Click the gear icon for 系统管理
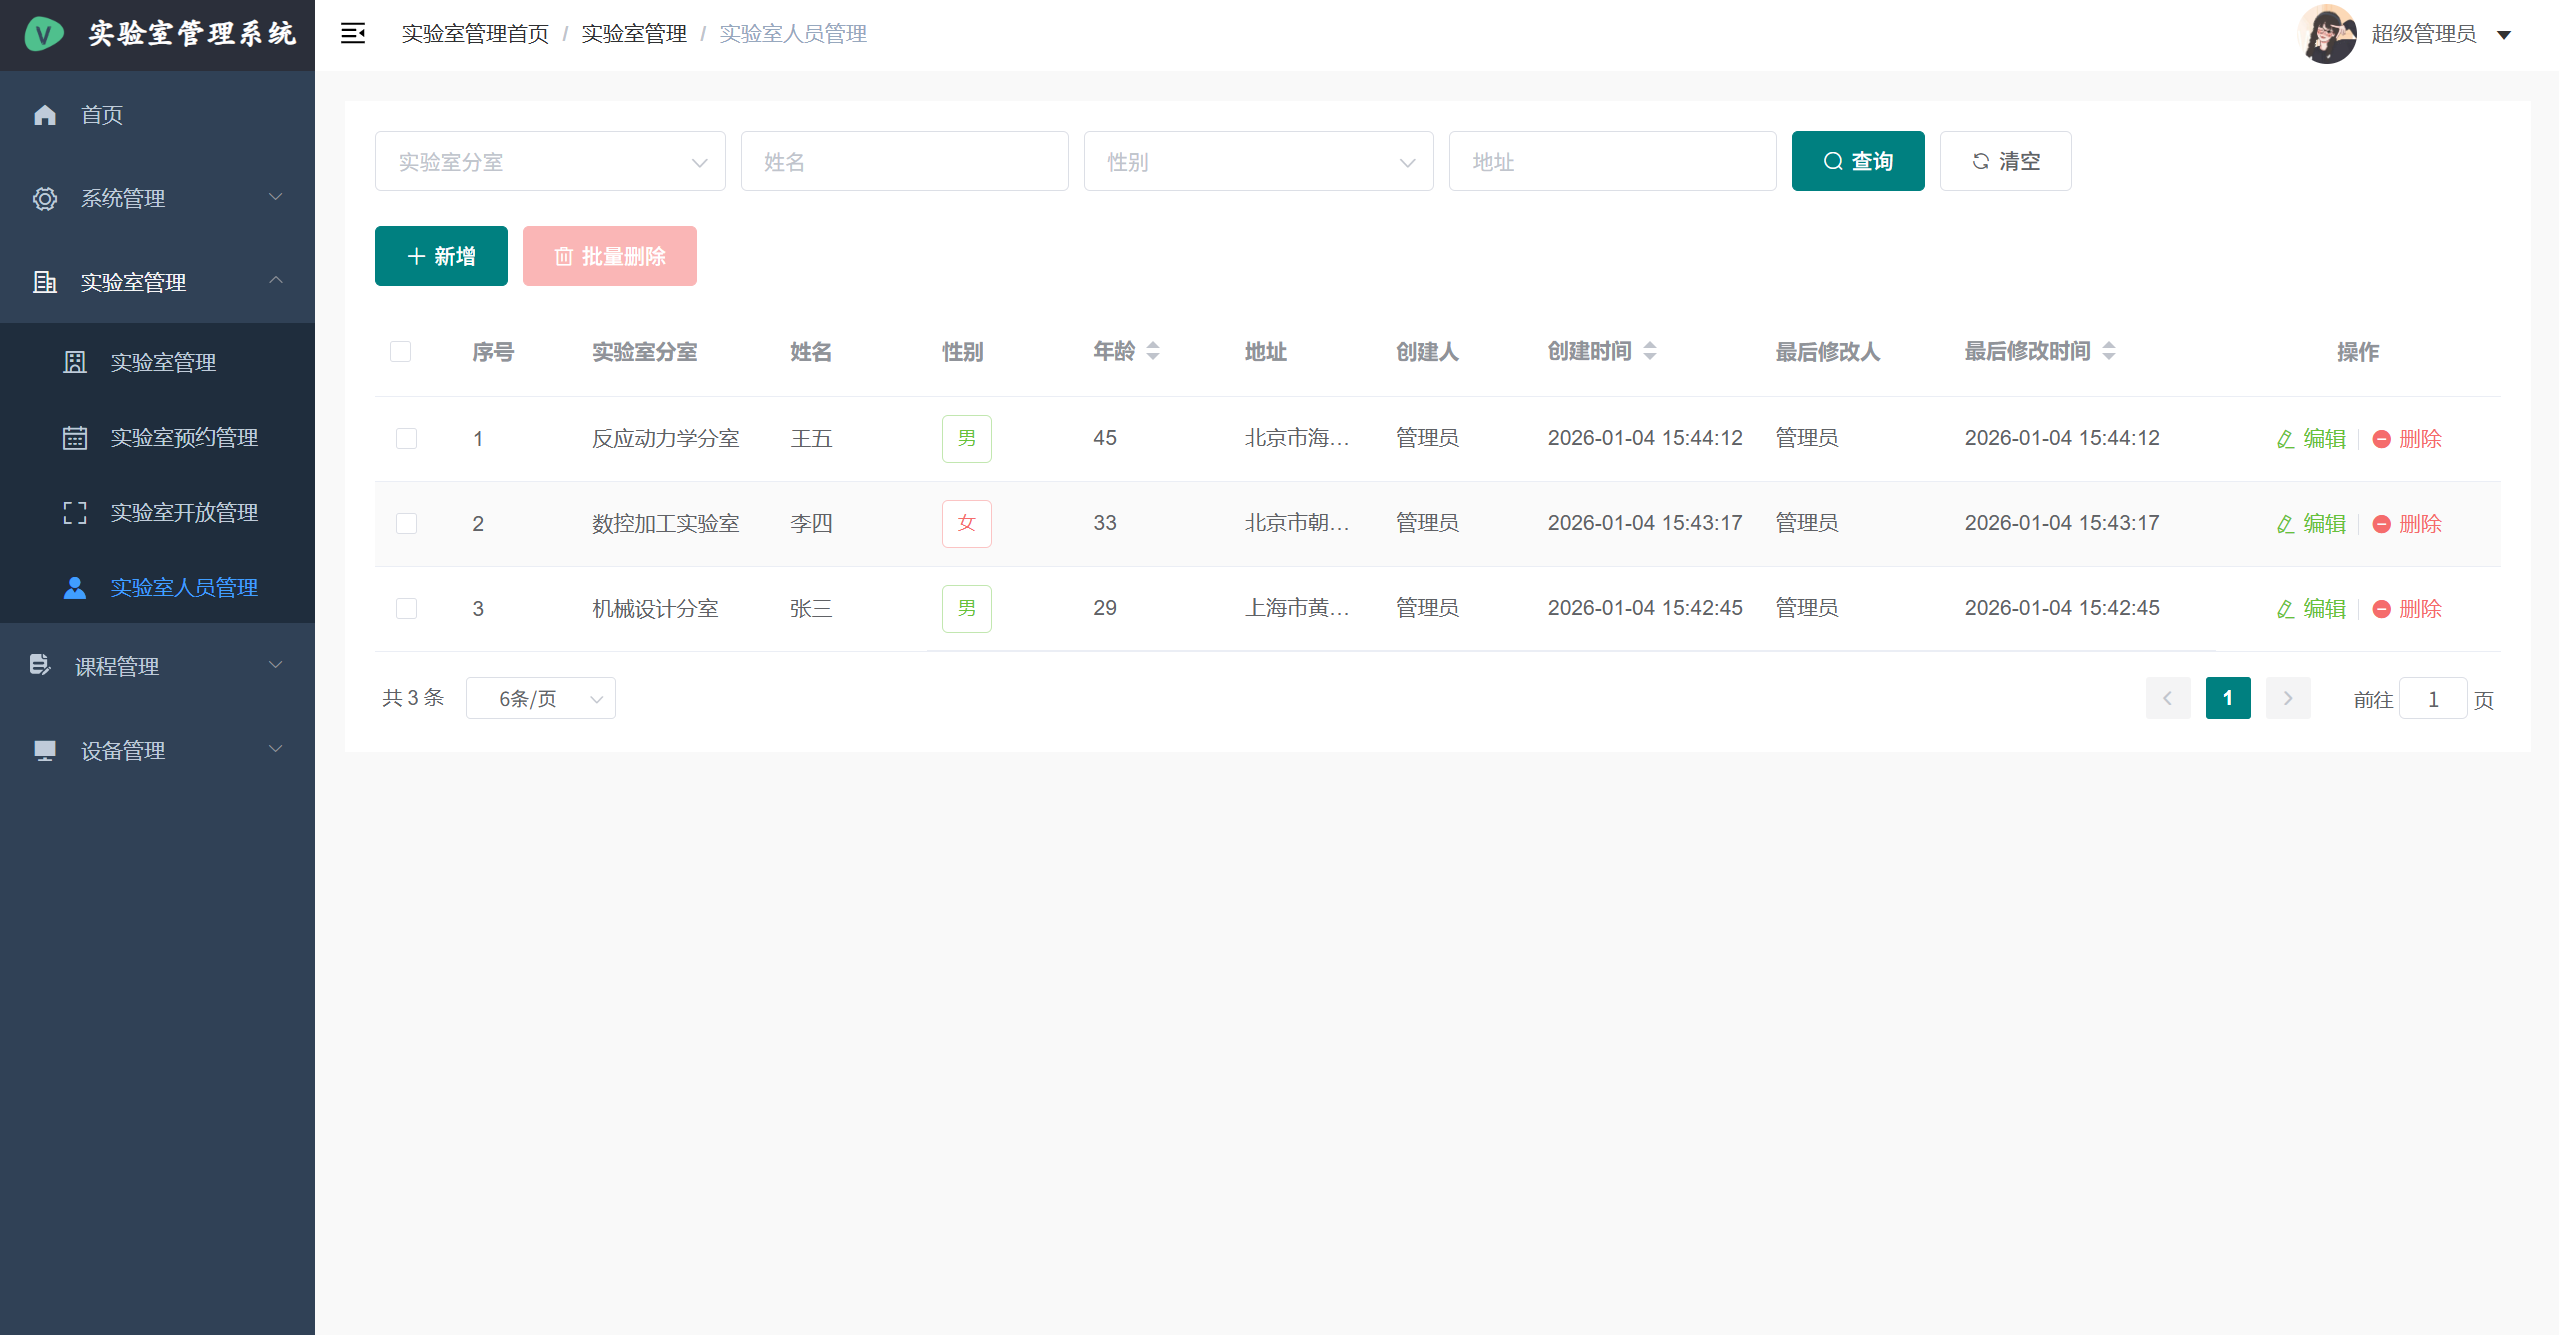Screen dimensions: 2559x1335 tap(45, 199)
